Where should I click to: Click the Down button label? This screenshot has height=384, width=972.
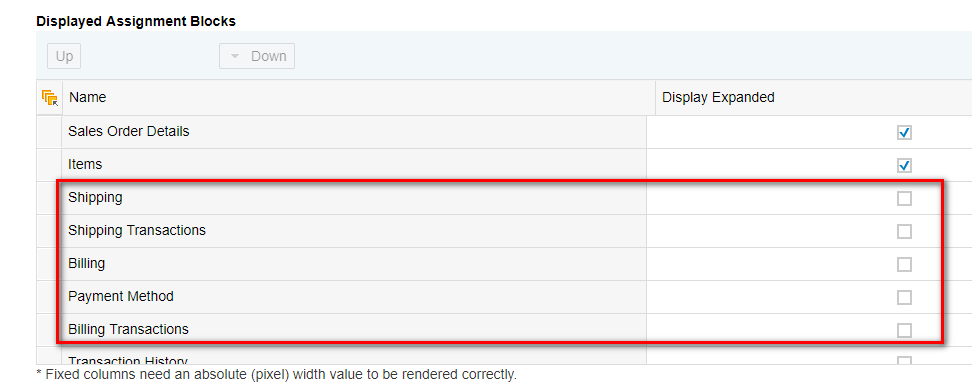pos(268,56)
